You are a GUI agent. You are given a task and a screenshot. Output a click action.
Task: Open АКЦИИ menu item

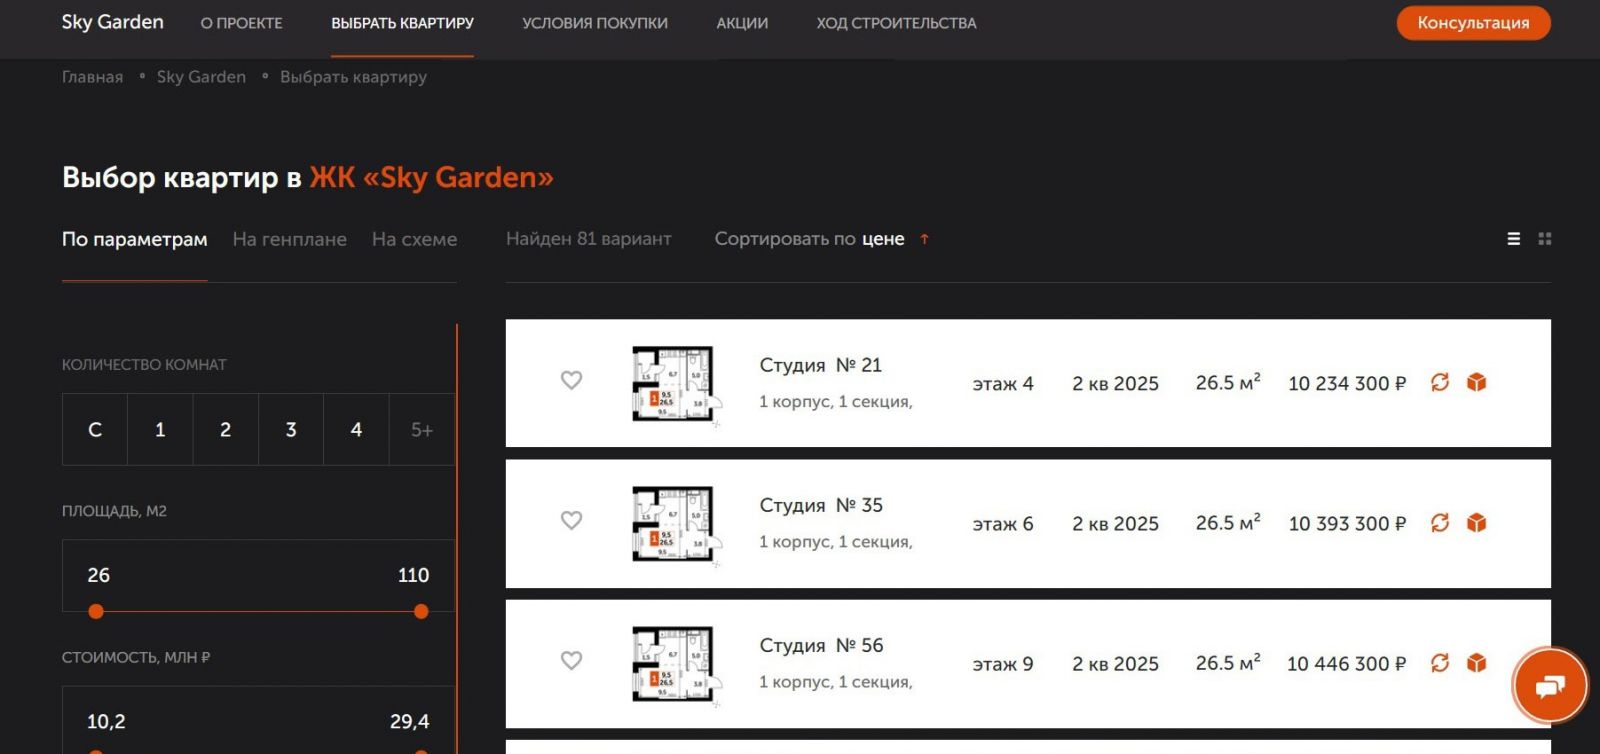point(742,23)
